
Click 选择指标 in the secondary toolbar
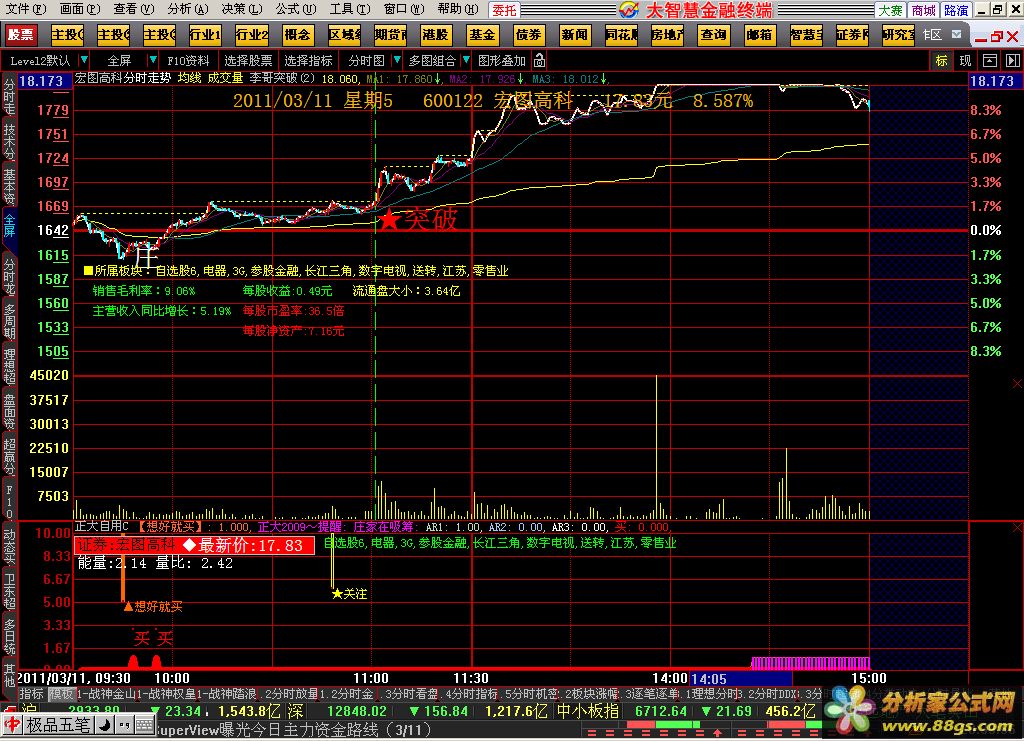click(x=308, y=61)
